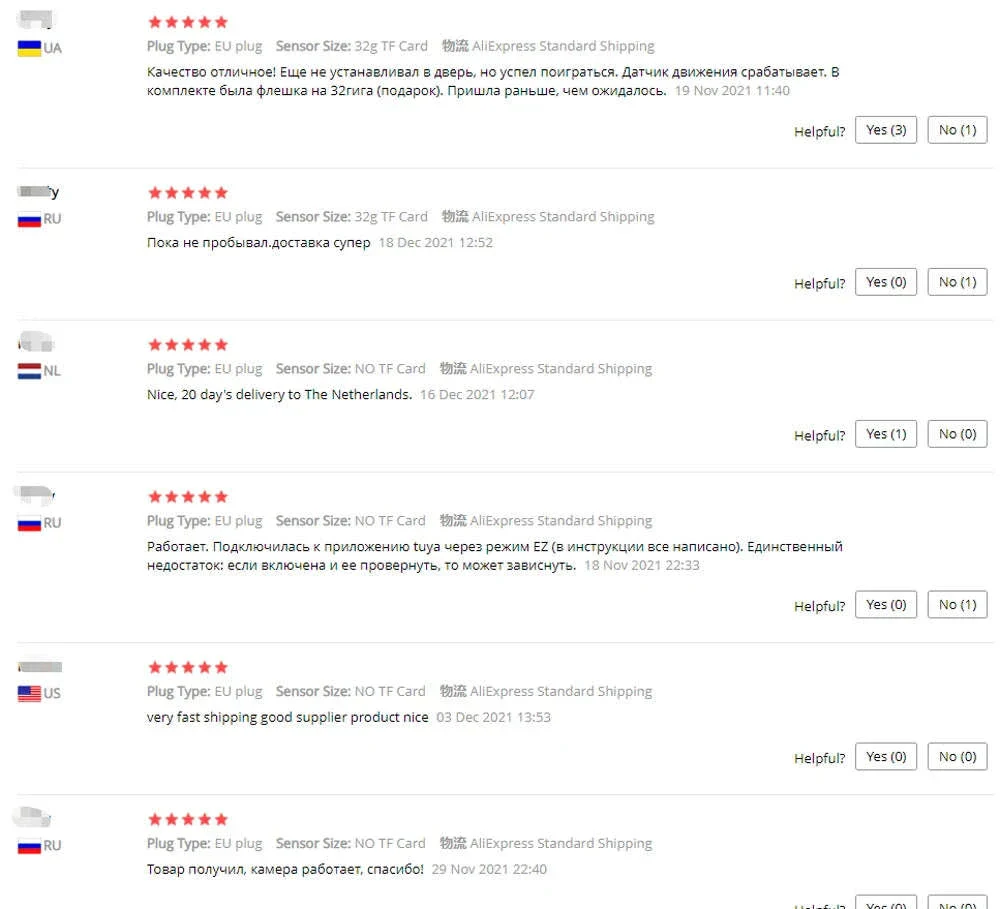
Task: Vote Yes (0) on 'very fast shipping' review
Action: pyautogui.click(x=886, y=757)
